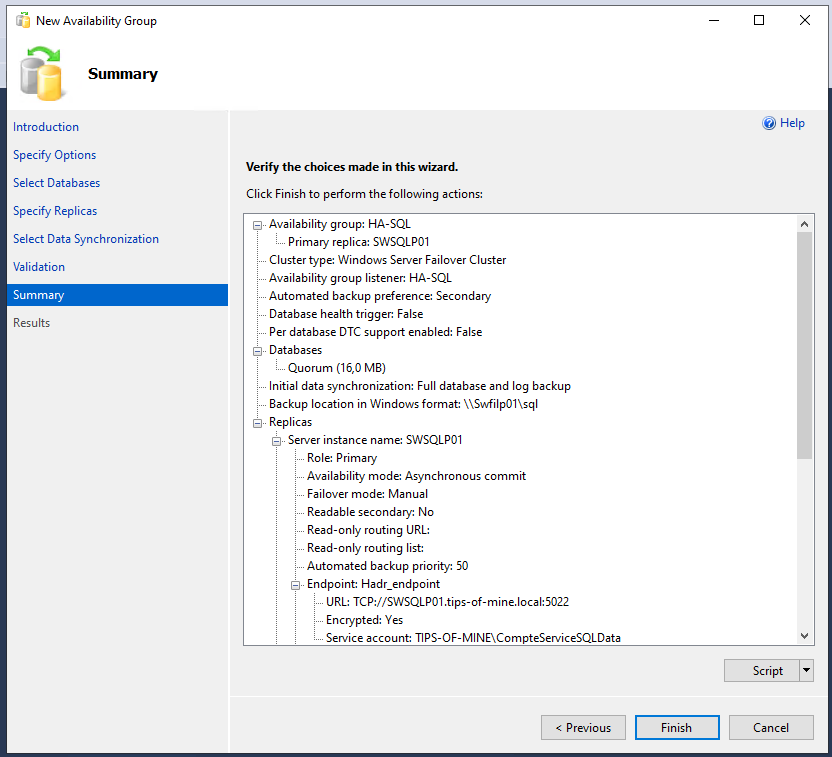Collapse the Databases tree node
This screenshot has height=757, width=832.
[257, 351]
